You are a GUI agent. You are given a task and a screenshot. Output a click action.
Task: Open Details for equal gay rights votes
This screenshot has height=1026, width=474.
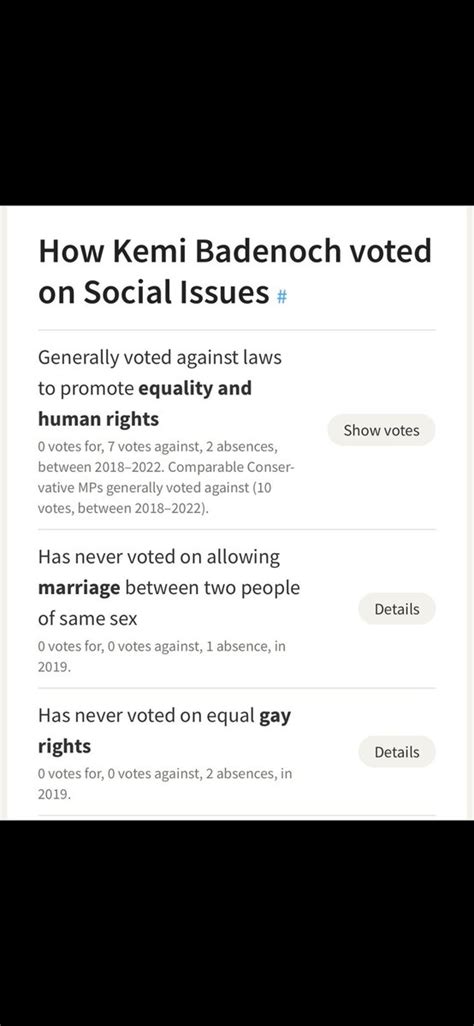pyautogui.click(x=397, y=752)
